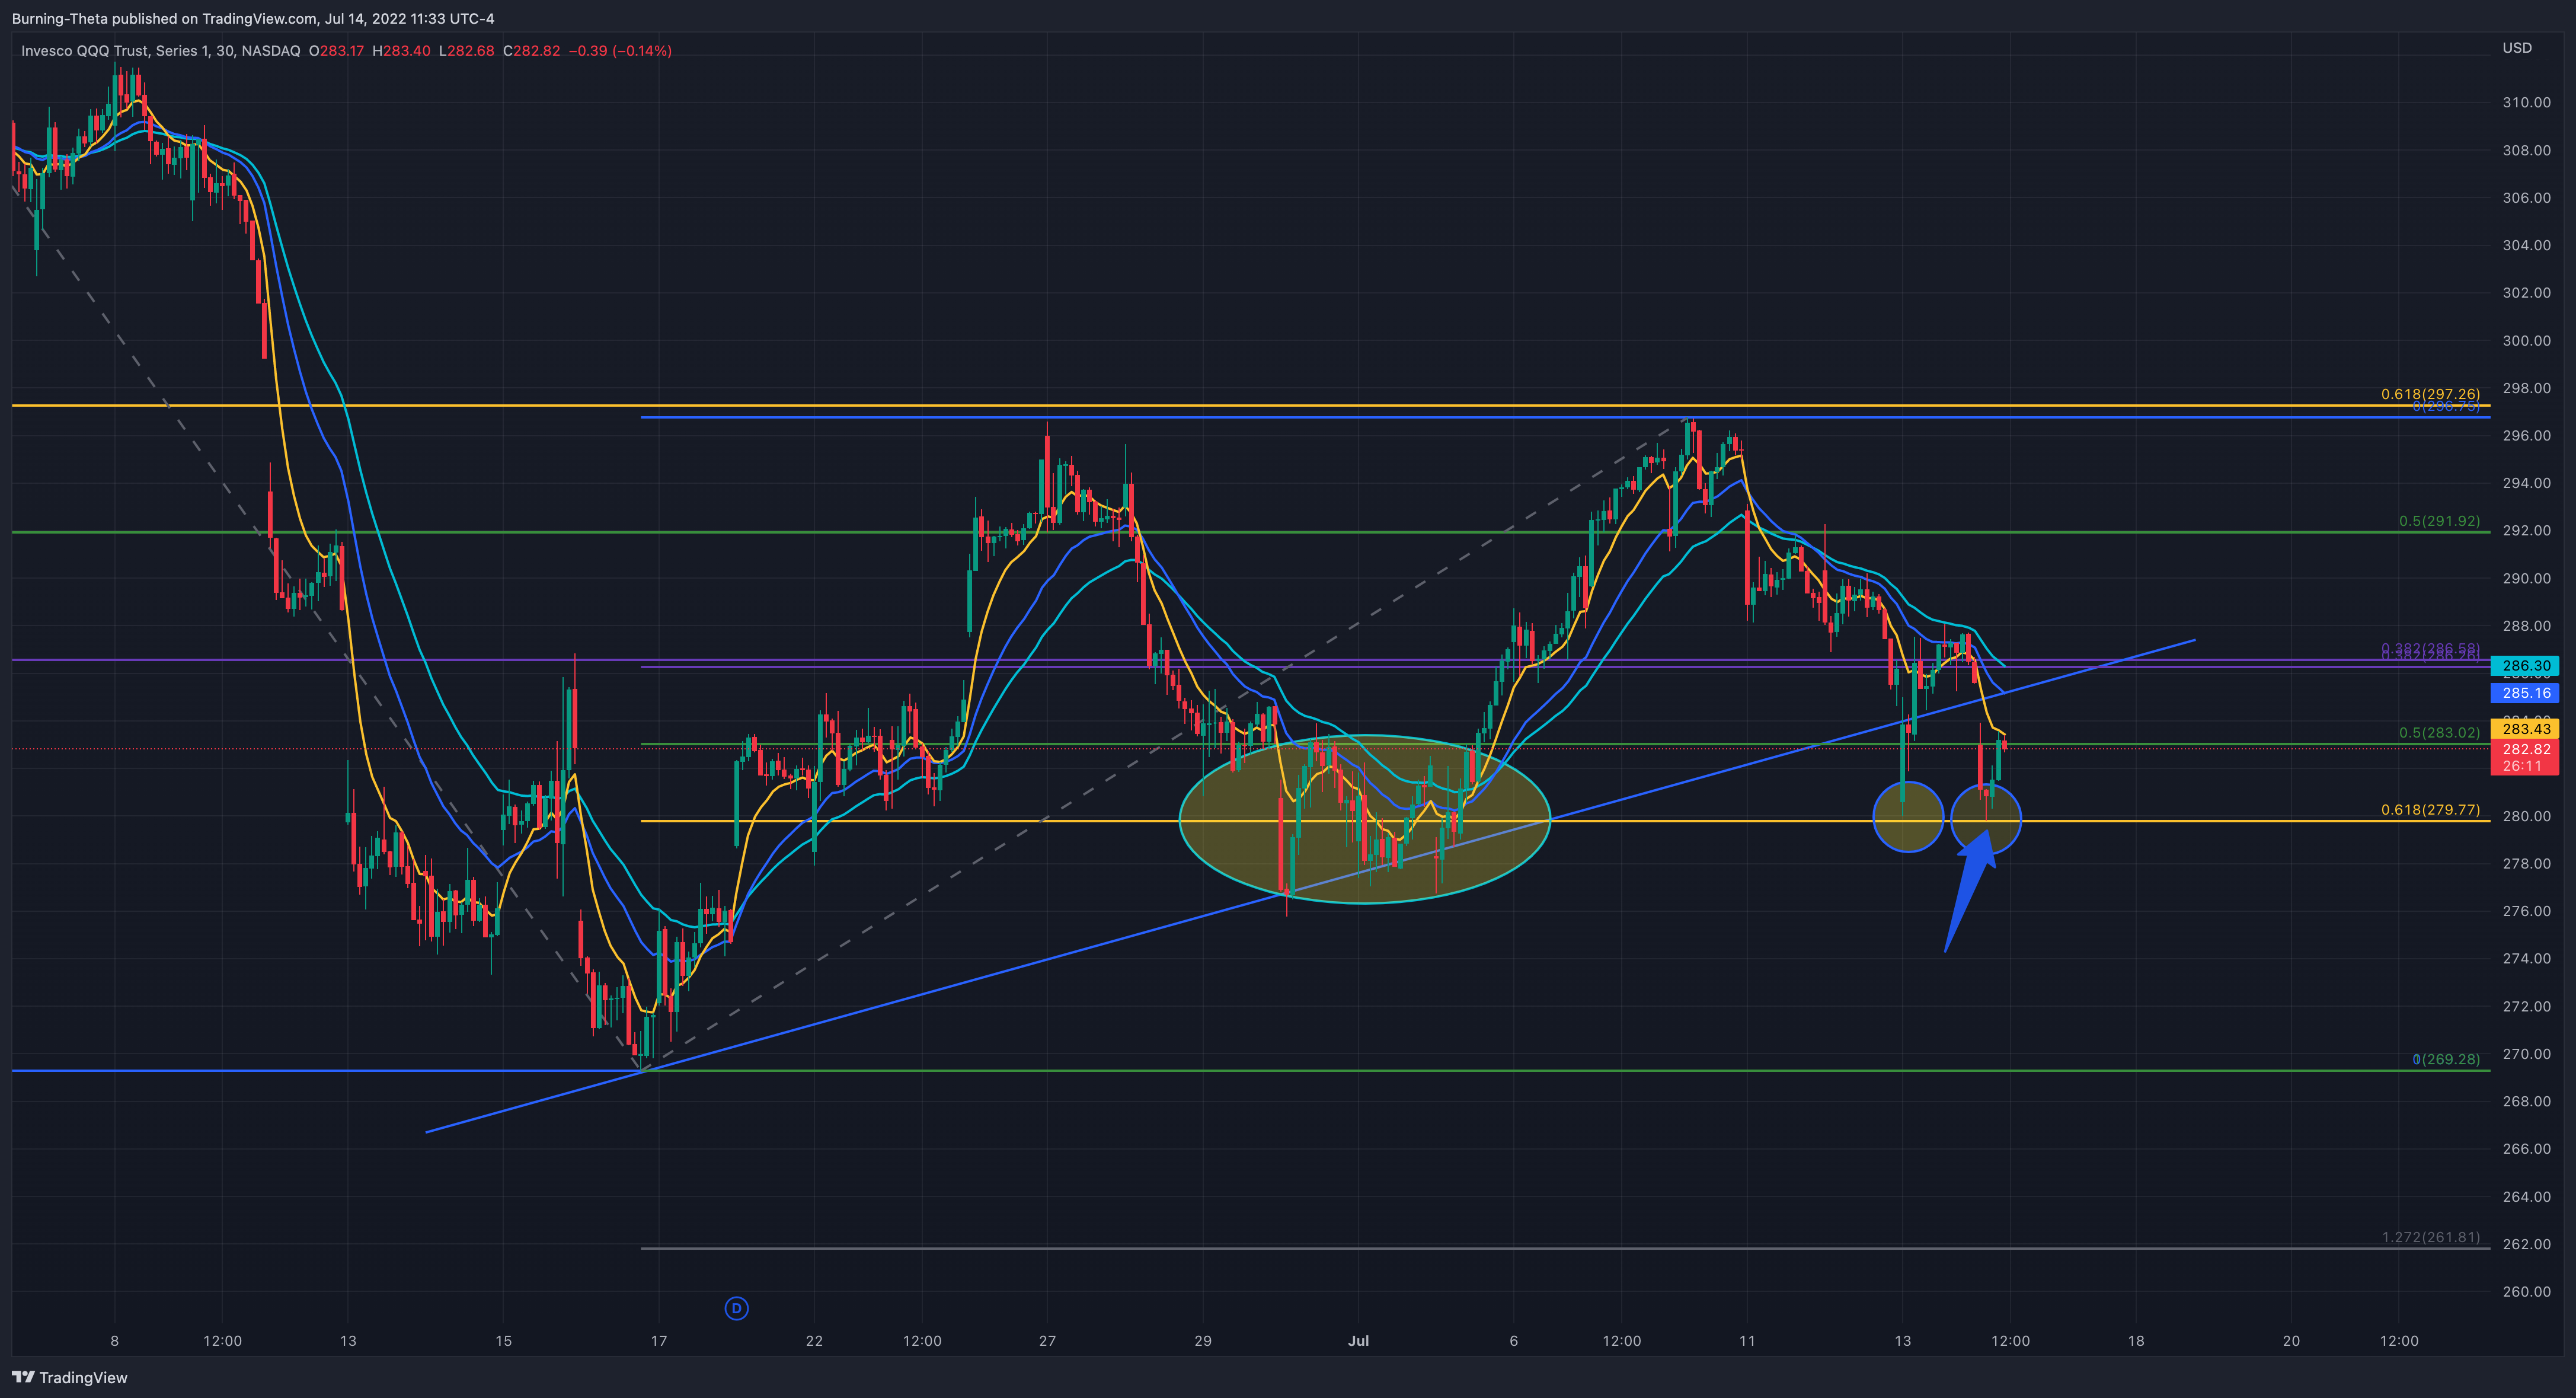Select the blue 285.16 price tag
Viewport: 2576px width, 1398px height.
[x=2525, y=692]
